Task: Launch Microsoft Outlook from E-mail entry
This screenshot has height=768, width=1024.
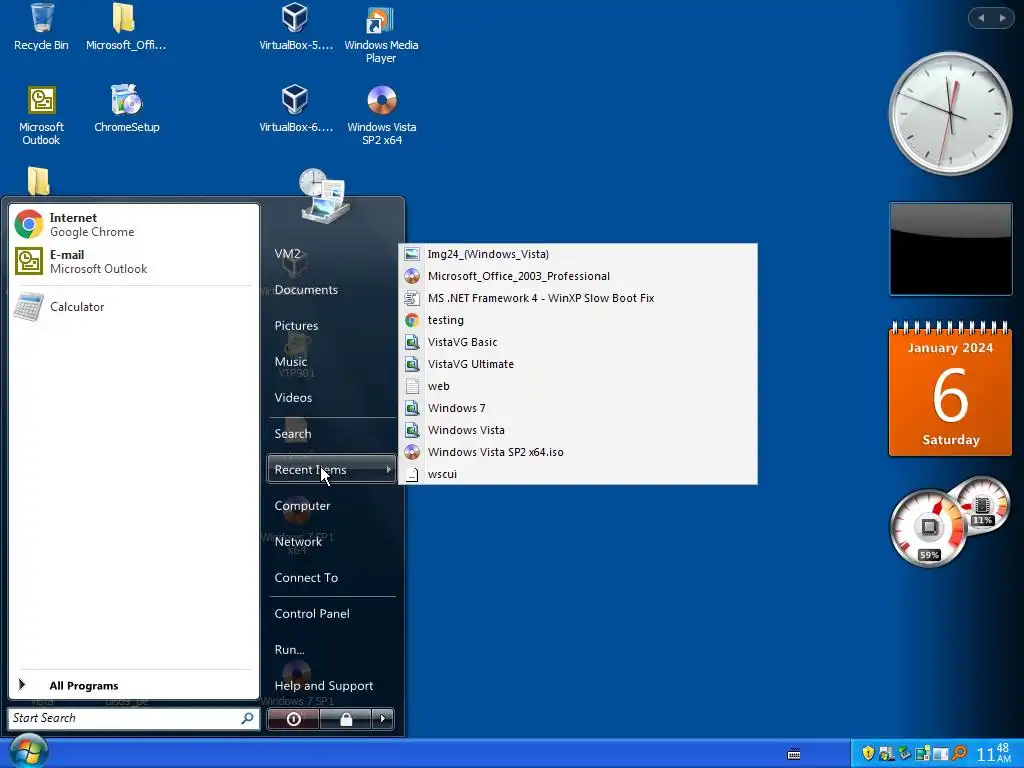Action: coord(133,261)
